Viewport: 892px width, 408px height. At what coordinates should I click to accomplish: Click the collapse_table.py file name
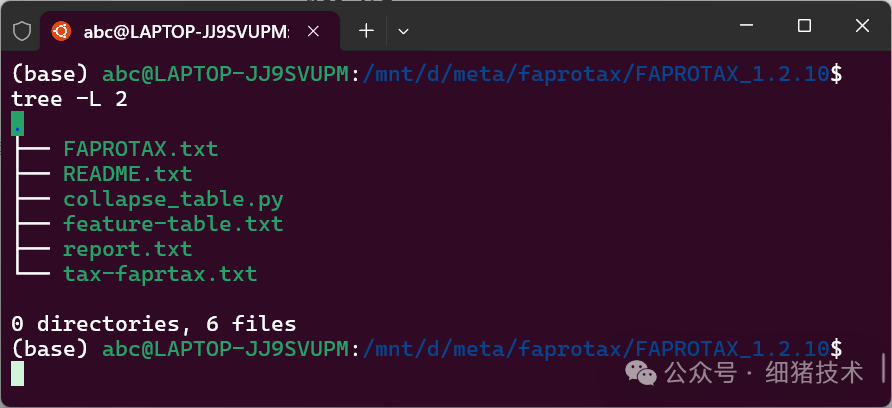pos(173,199)
